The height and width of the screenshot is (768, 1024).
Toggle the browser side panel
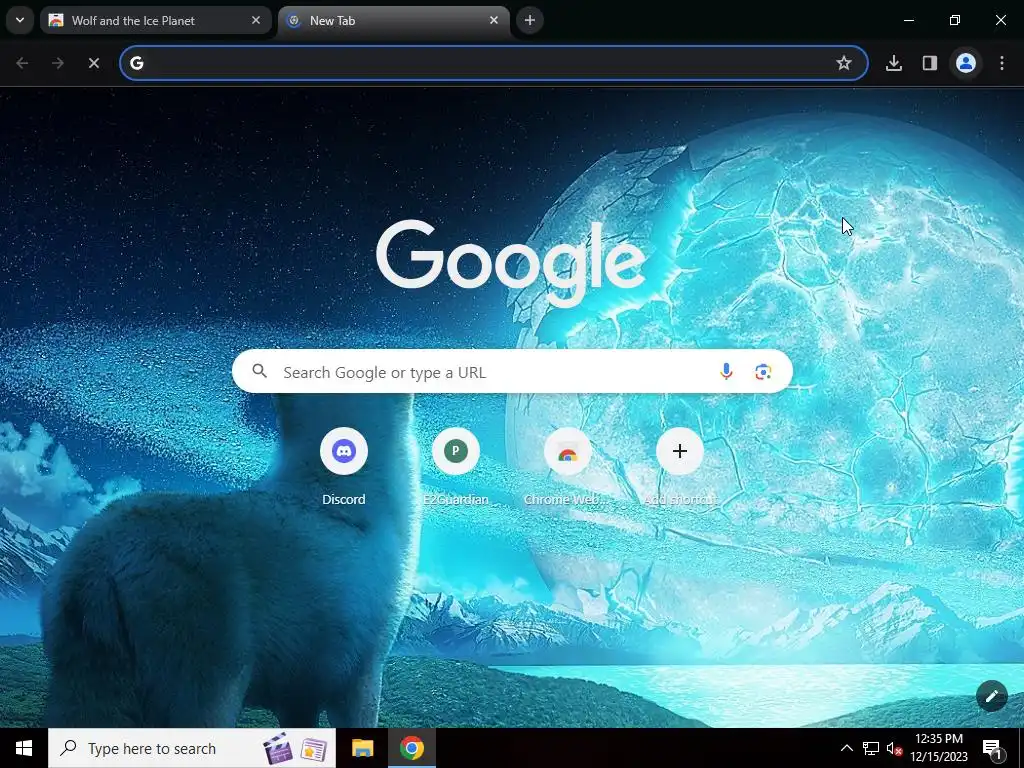click(930, 63)
